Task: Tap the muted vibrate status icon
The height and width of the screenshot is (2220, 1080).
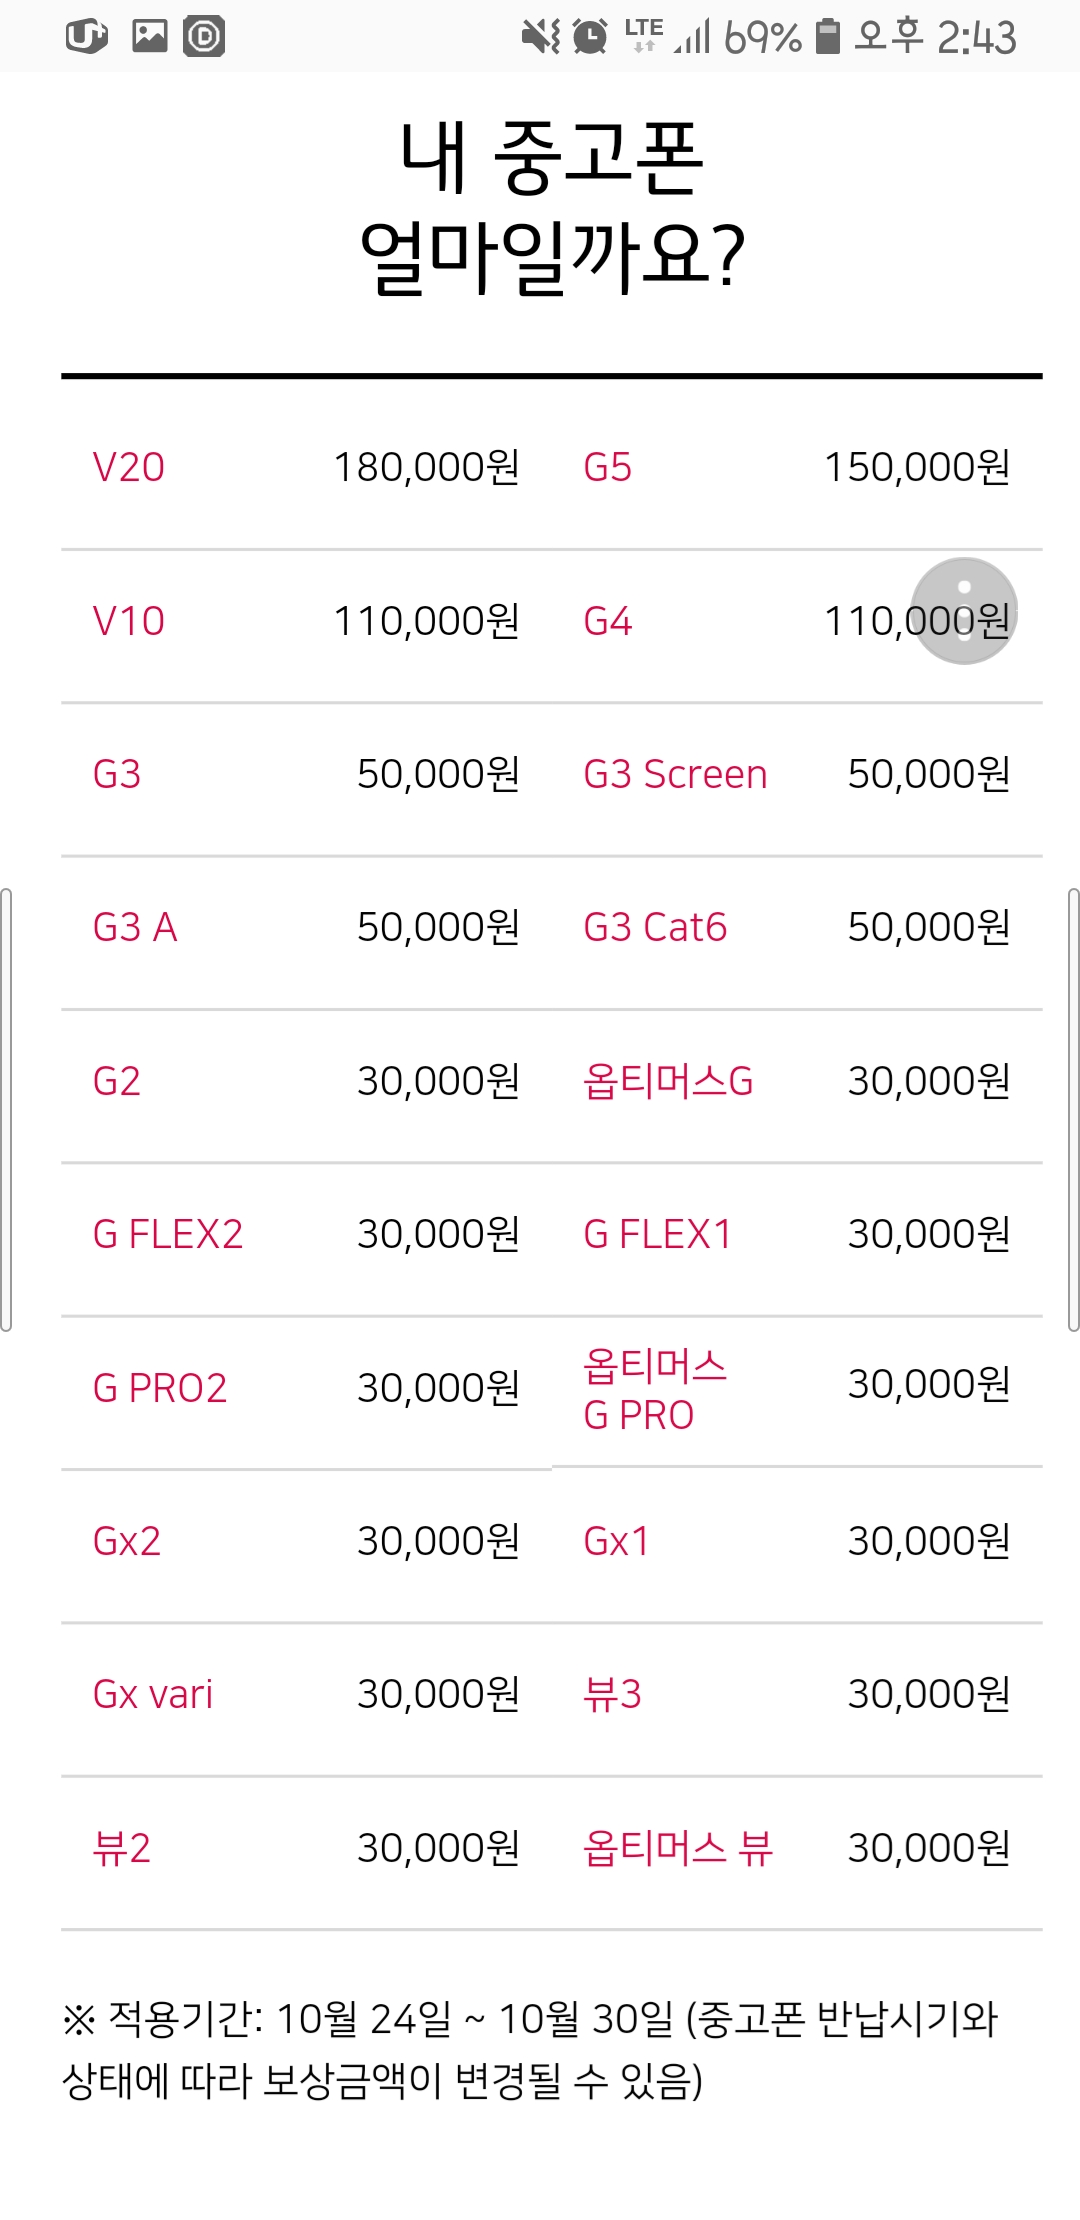Action: click(541, 37)
